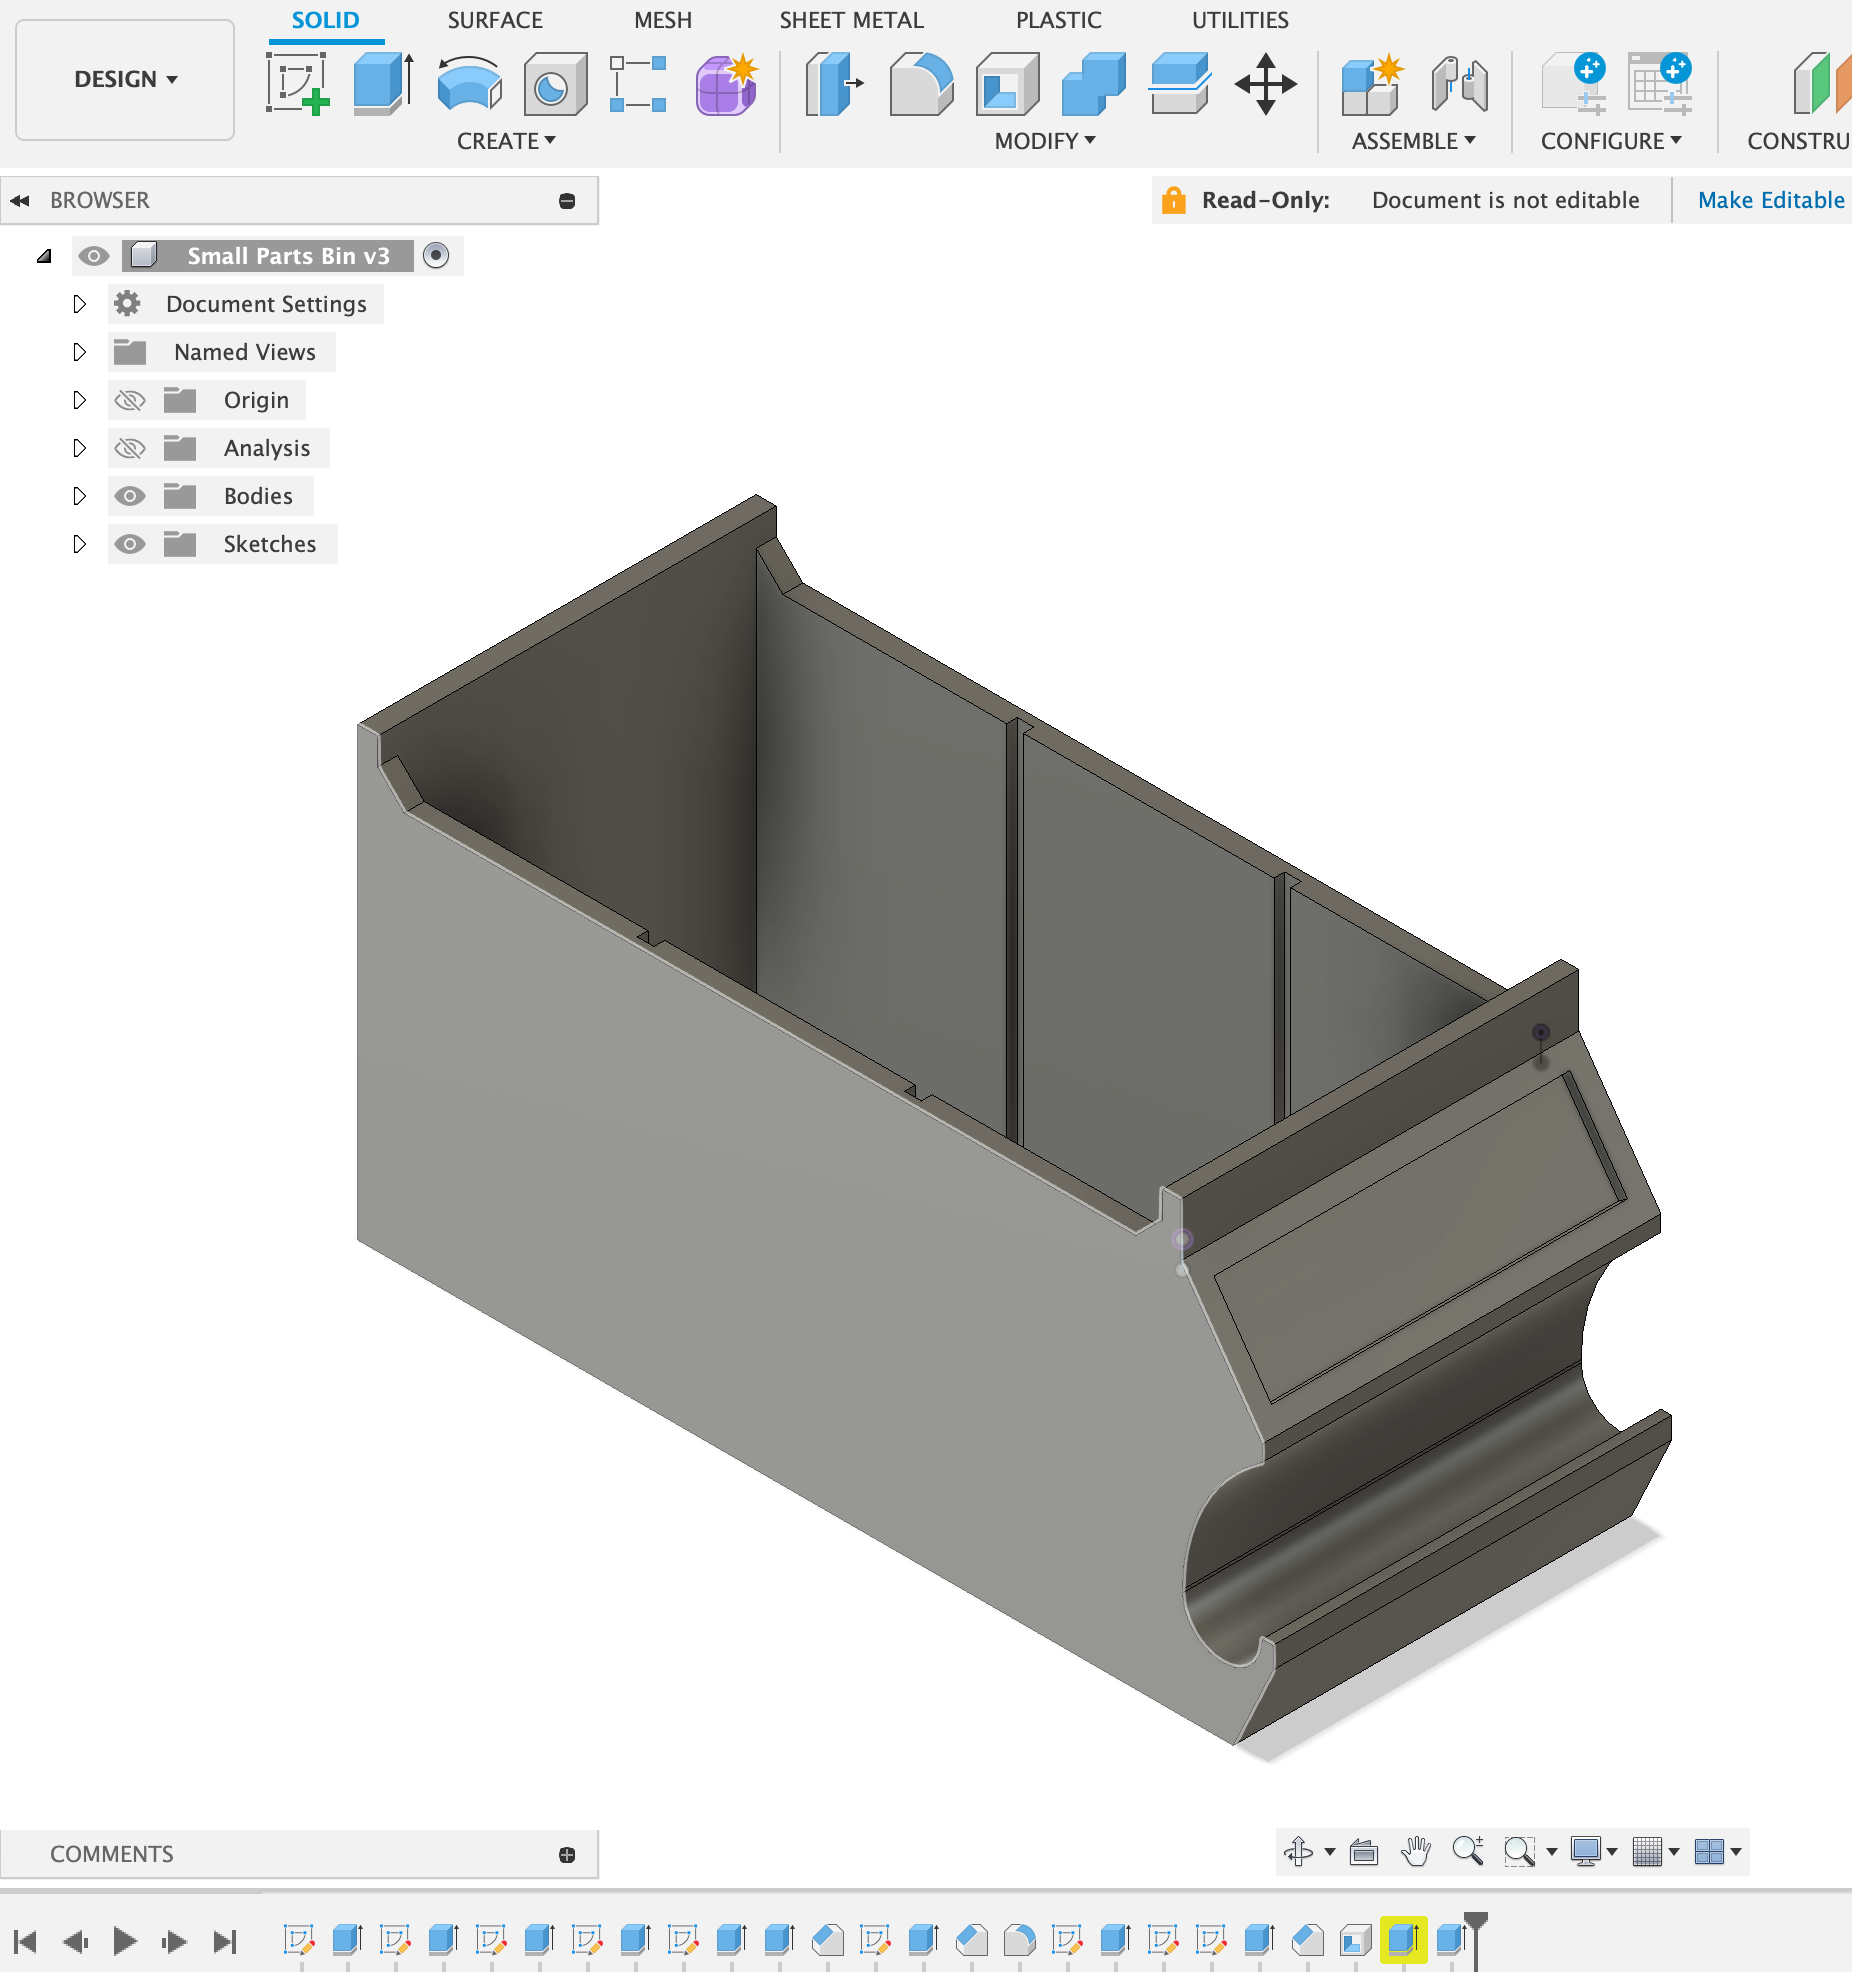The image size is (1852, 1972).
Task: Select the Extrude tool in Create
Action: [384, 84]
